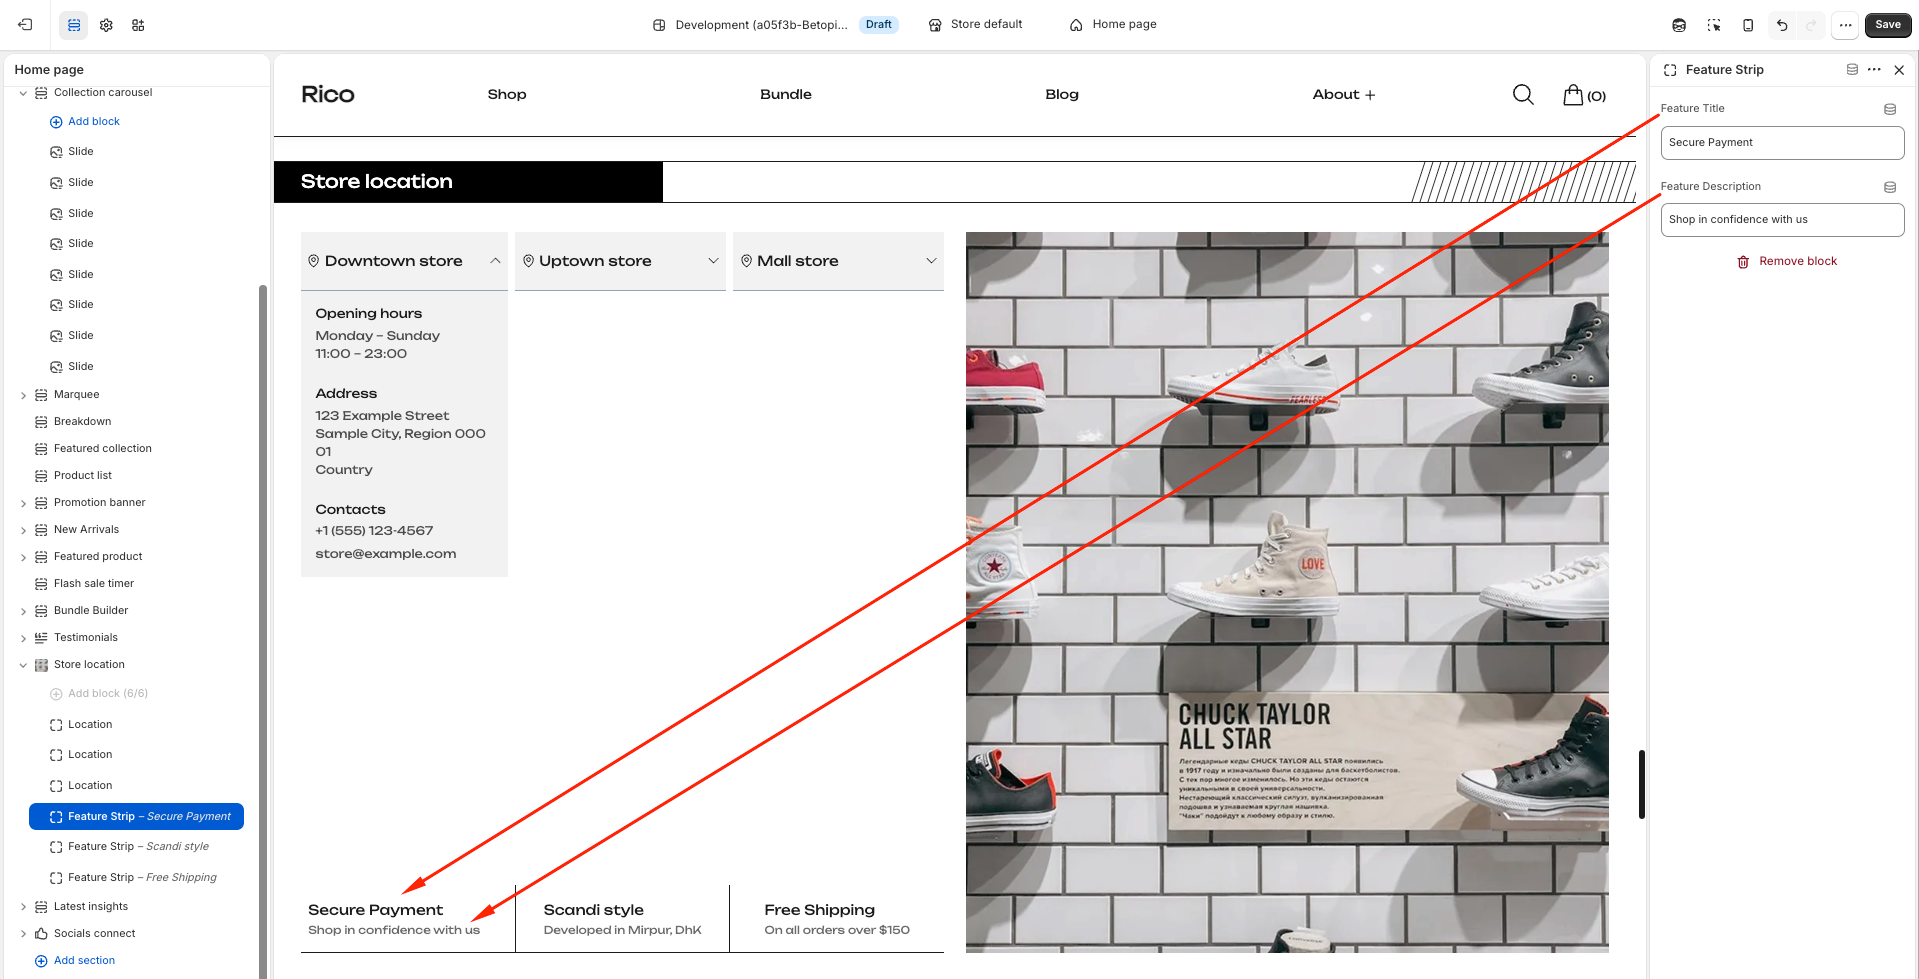Screen dimensions: 1919x979
Task: Click the Add section plus icon
Action: pyautogui.click(x=41, y=961)
